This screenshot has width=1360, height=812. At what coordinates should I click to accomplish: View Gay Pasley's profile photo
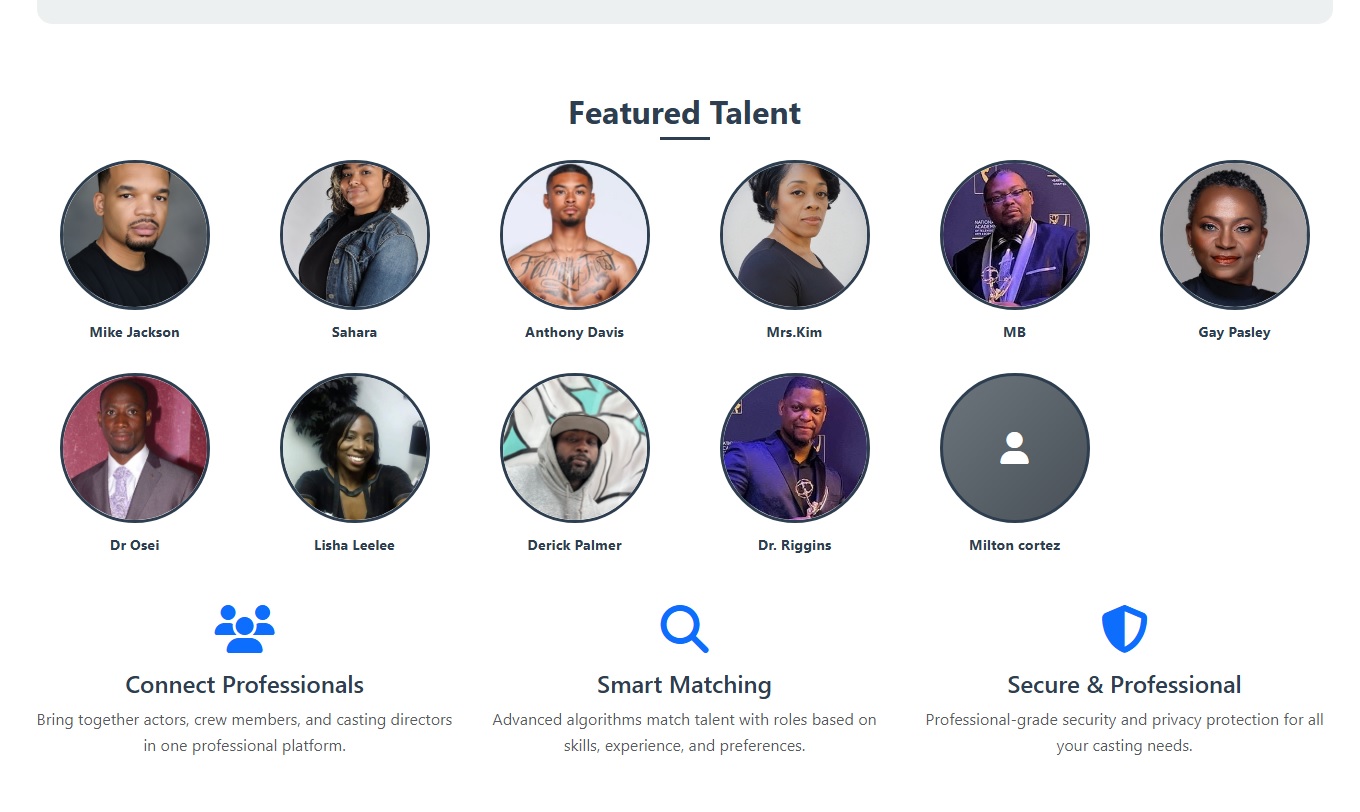1234,235
